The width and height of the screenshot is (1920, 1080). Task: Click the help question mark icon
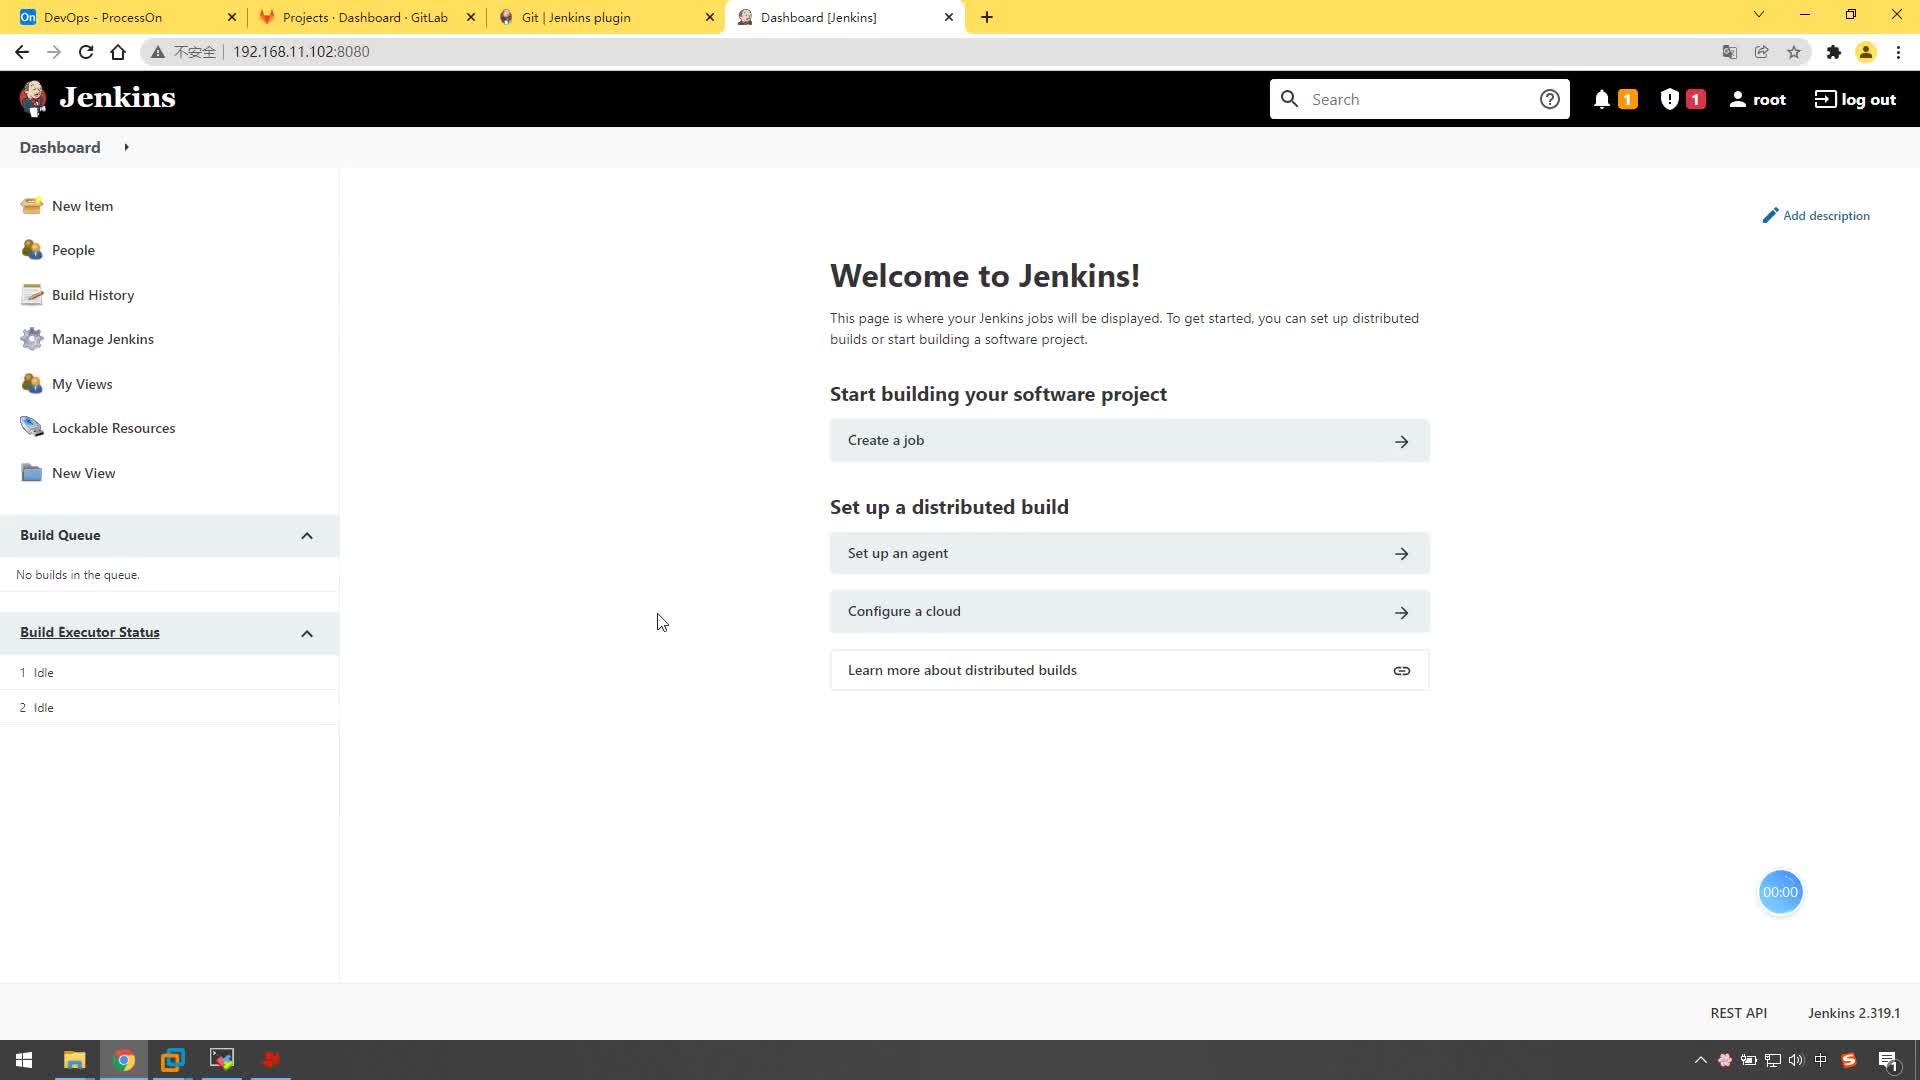tap(1549, 99)
